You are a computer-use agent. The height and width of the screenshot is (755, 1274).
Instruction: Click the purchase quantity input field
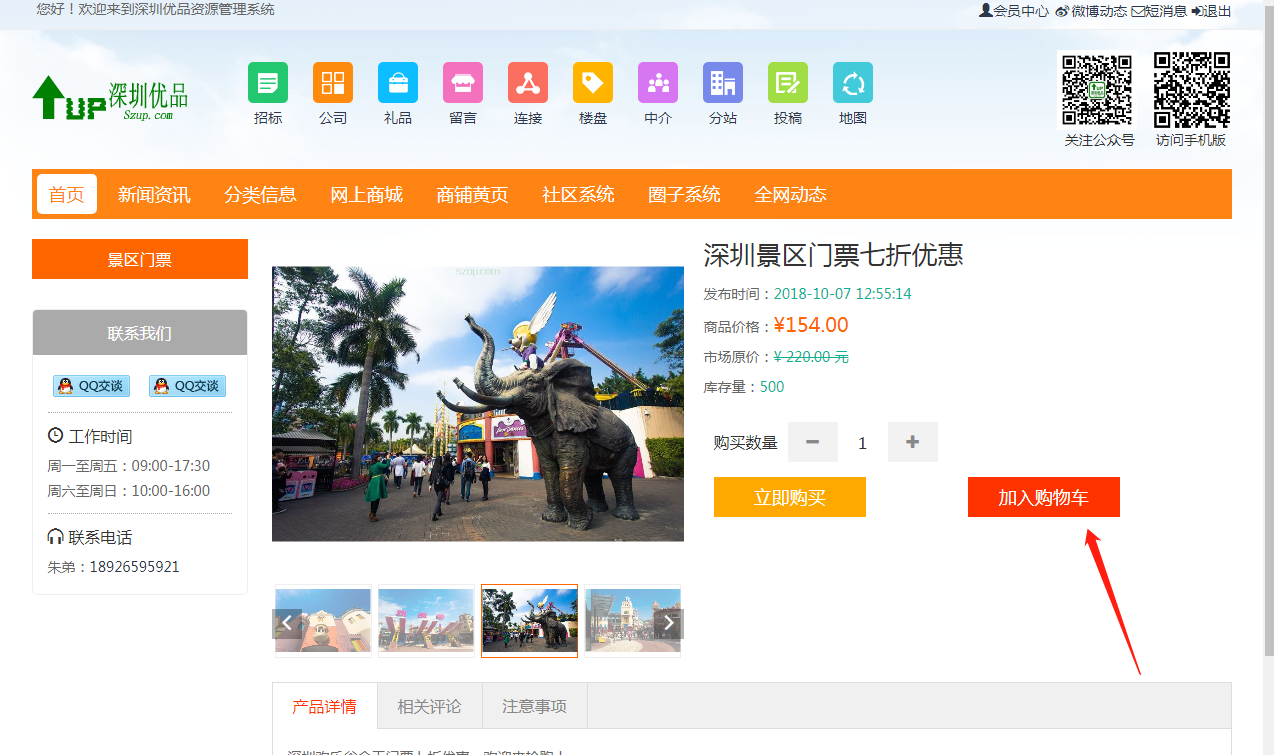click(x=862, y=442)
